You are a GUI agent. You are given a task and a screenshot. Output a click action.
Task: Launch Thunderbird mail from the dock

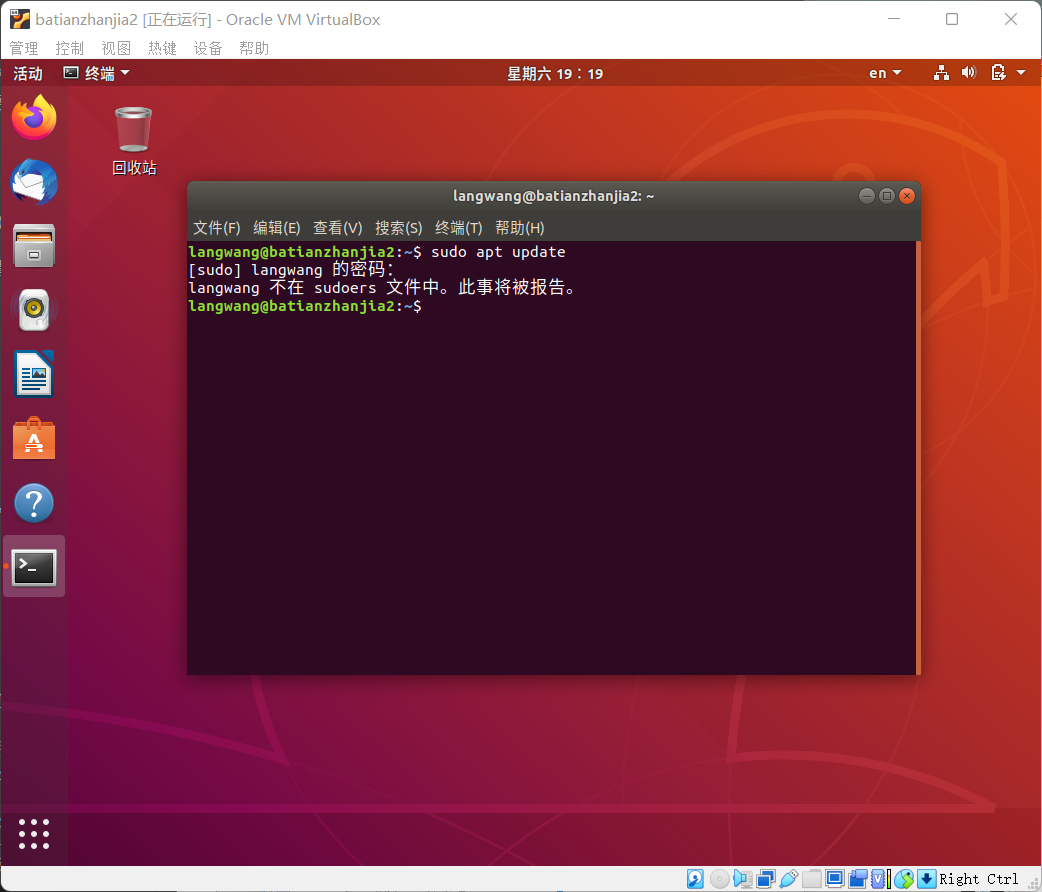[x=34, y=181]
